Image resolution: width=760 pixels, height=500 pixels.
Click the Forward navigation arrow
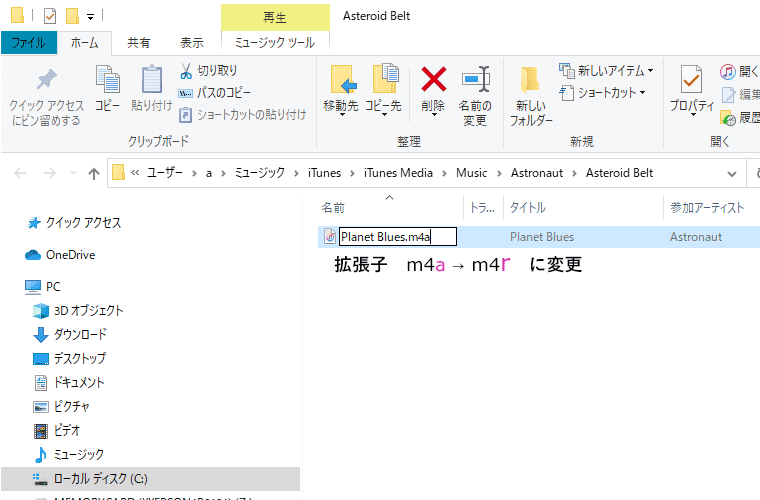coord(49,173)
